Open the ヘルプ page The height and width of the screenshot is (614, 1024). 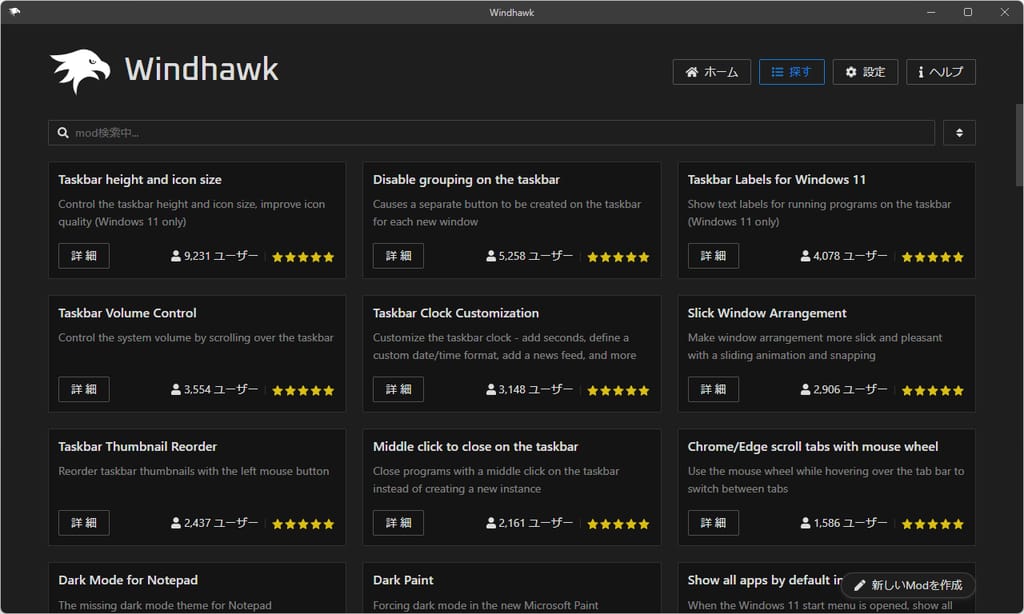940,72
